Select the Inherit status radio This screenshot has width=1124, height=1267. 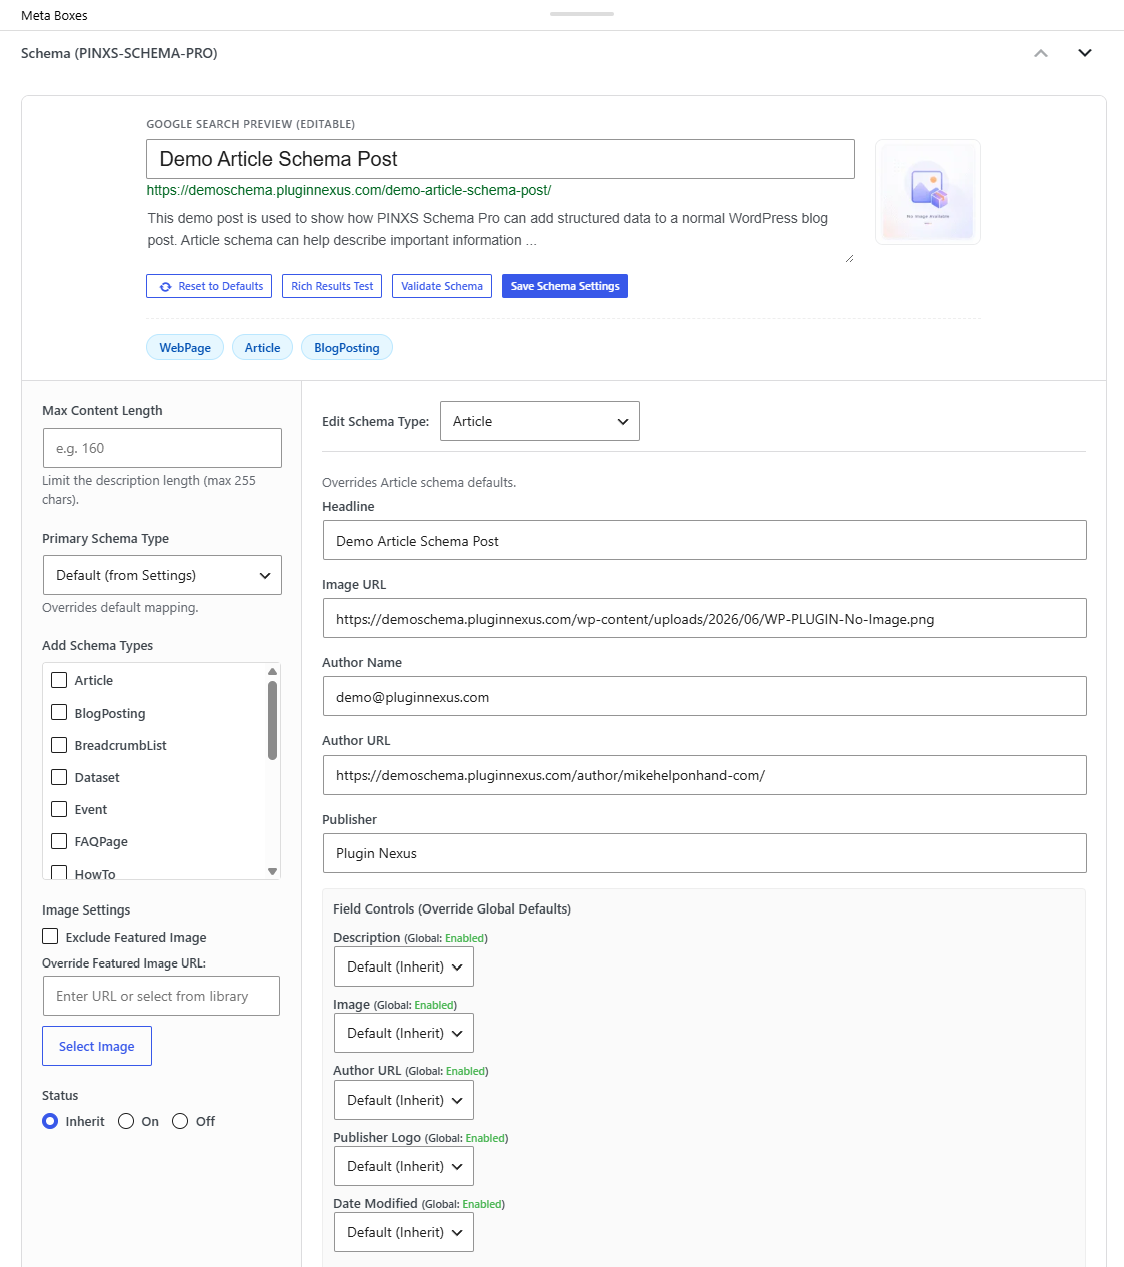pos(50,1121)
